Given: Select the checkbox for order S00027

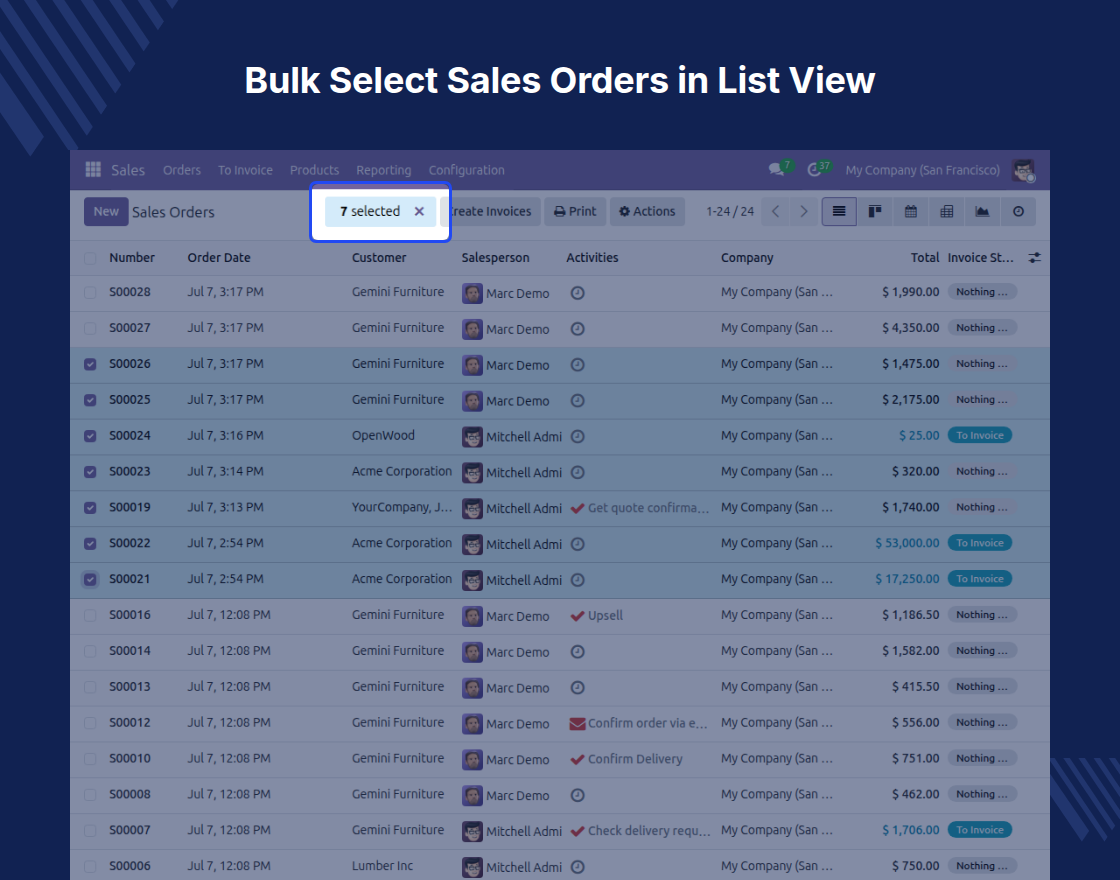Looking at the screenshot, I should [90, 328].
